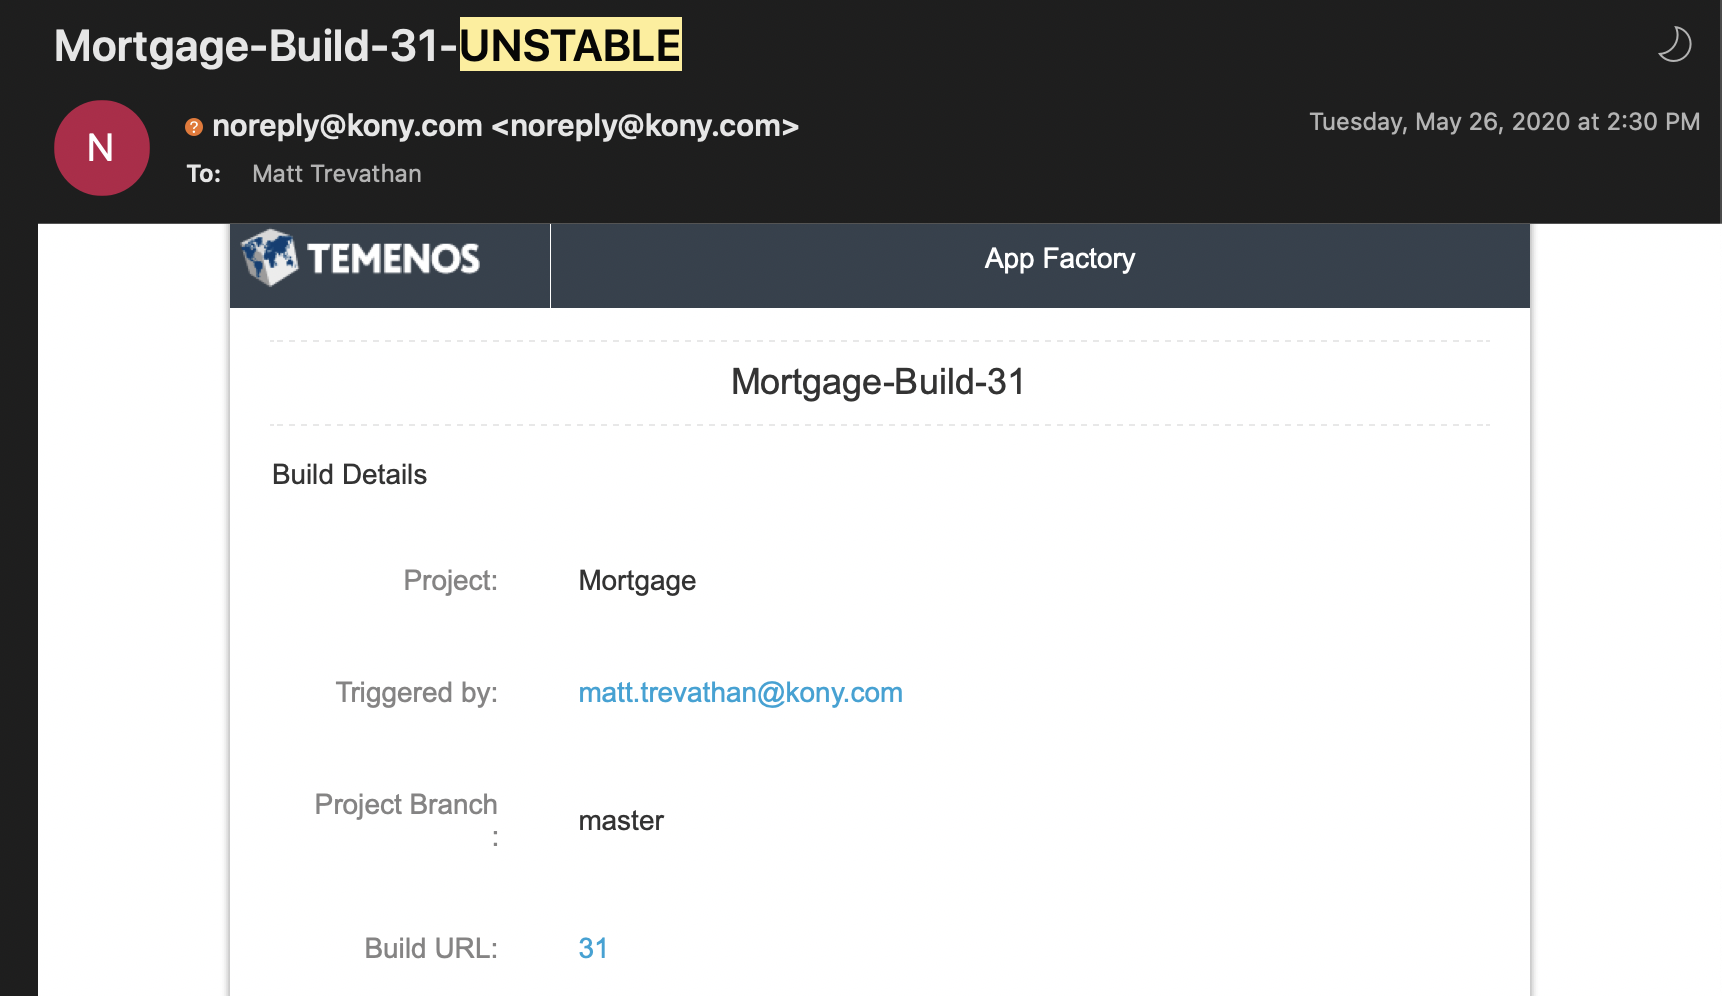Open the matt.trevathan@kony.com email link
The image size is (1722, 996).
pyautogui.click(x=740, y=692)
